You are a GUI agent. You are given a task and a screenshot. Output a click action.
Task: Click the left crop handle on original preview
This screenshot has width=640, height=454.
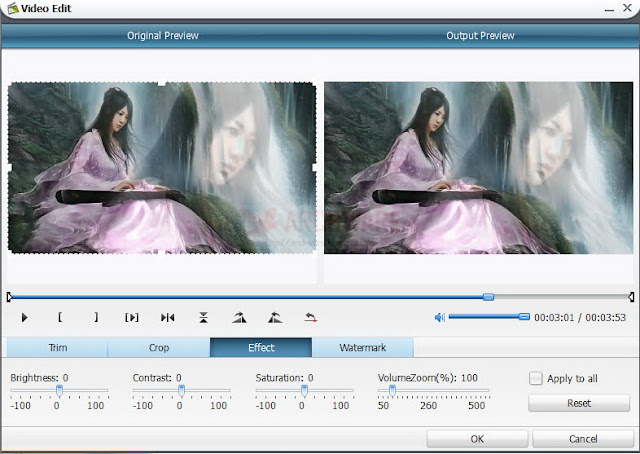coord(9,167)
